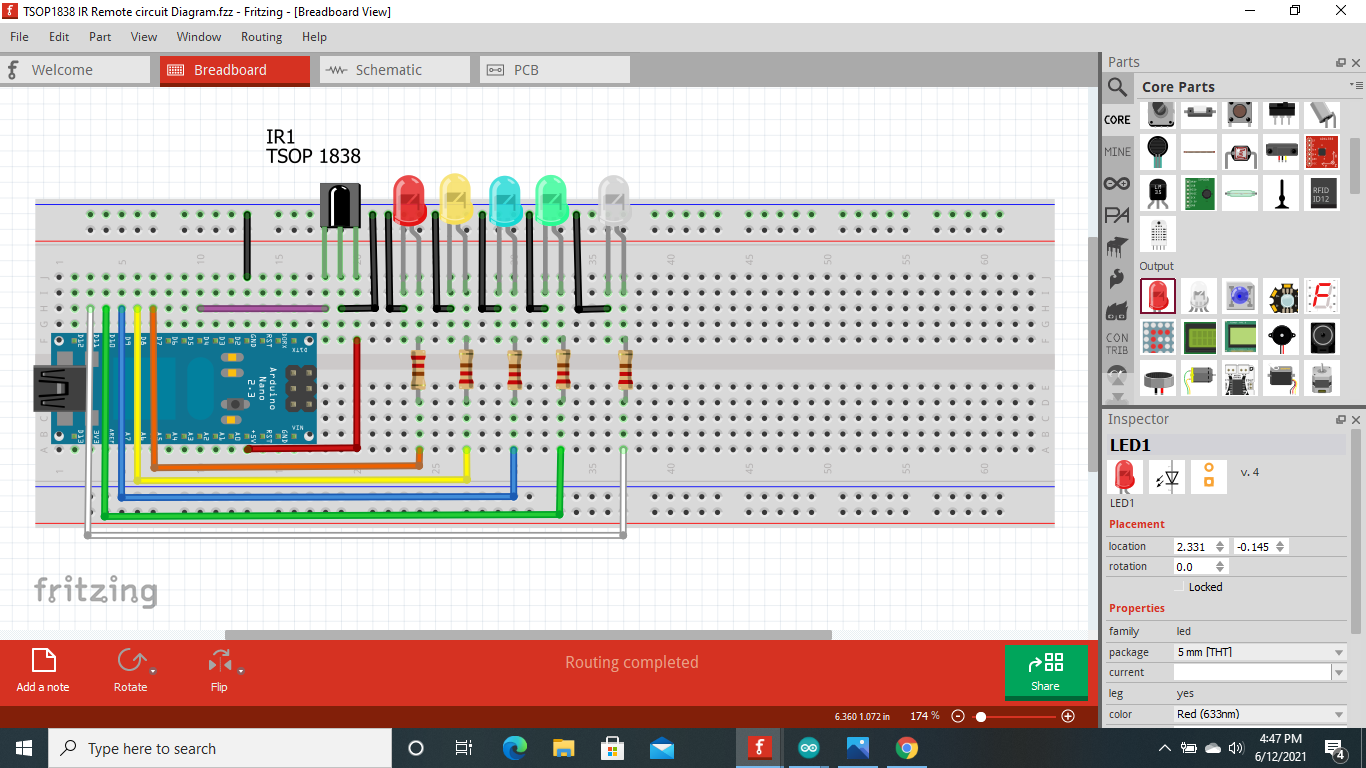
Task: Open the CONTRIB parts category
Action: tap(1117, 343)
